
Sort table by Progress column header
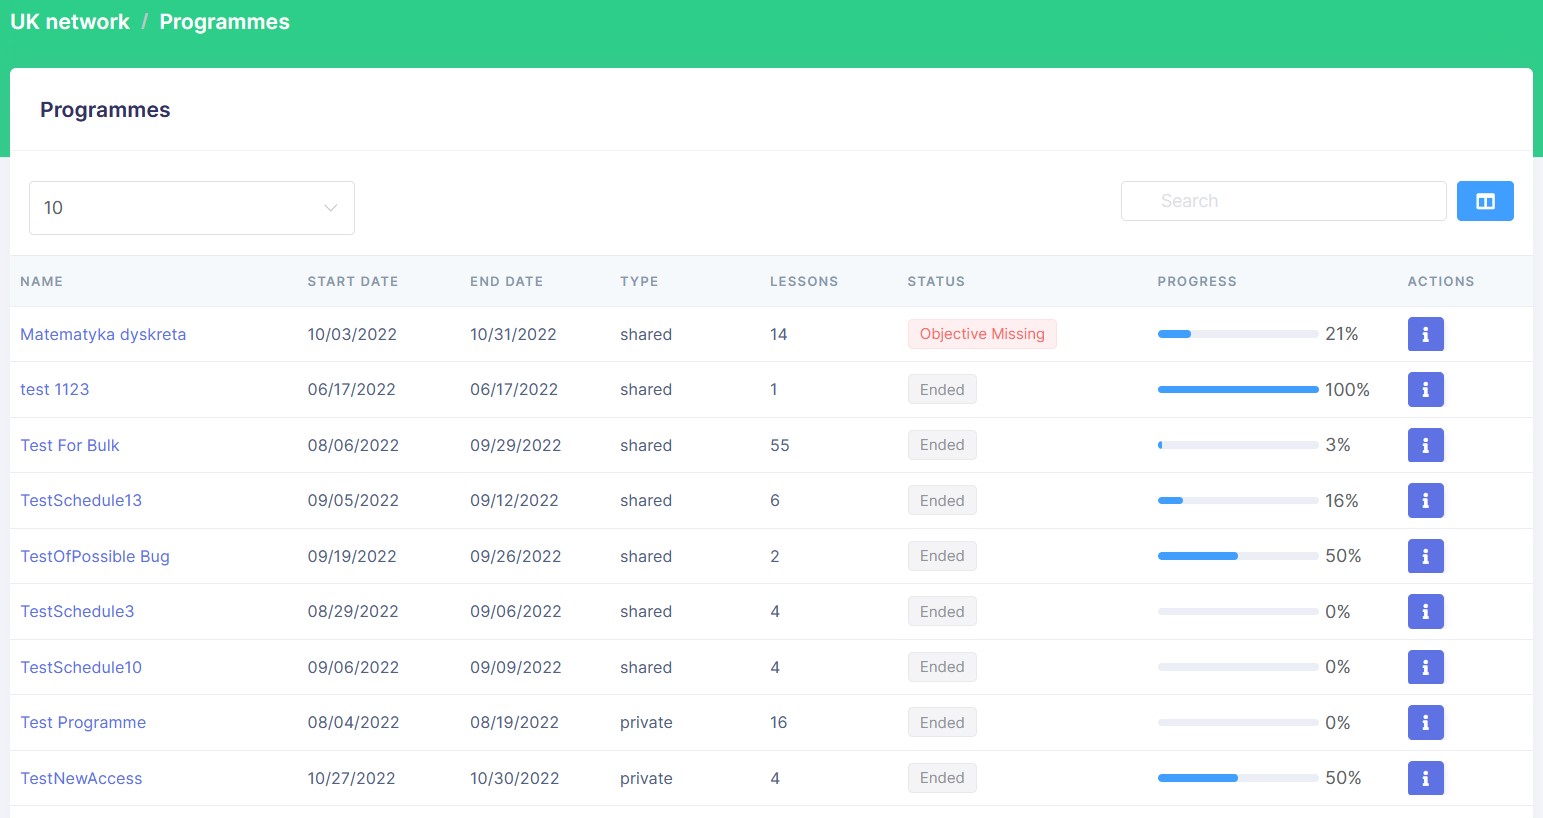point(1196,282)
